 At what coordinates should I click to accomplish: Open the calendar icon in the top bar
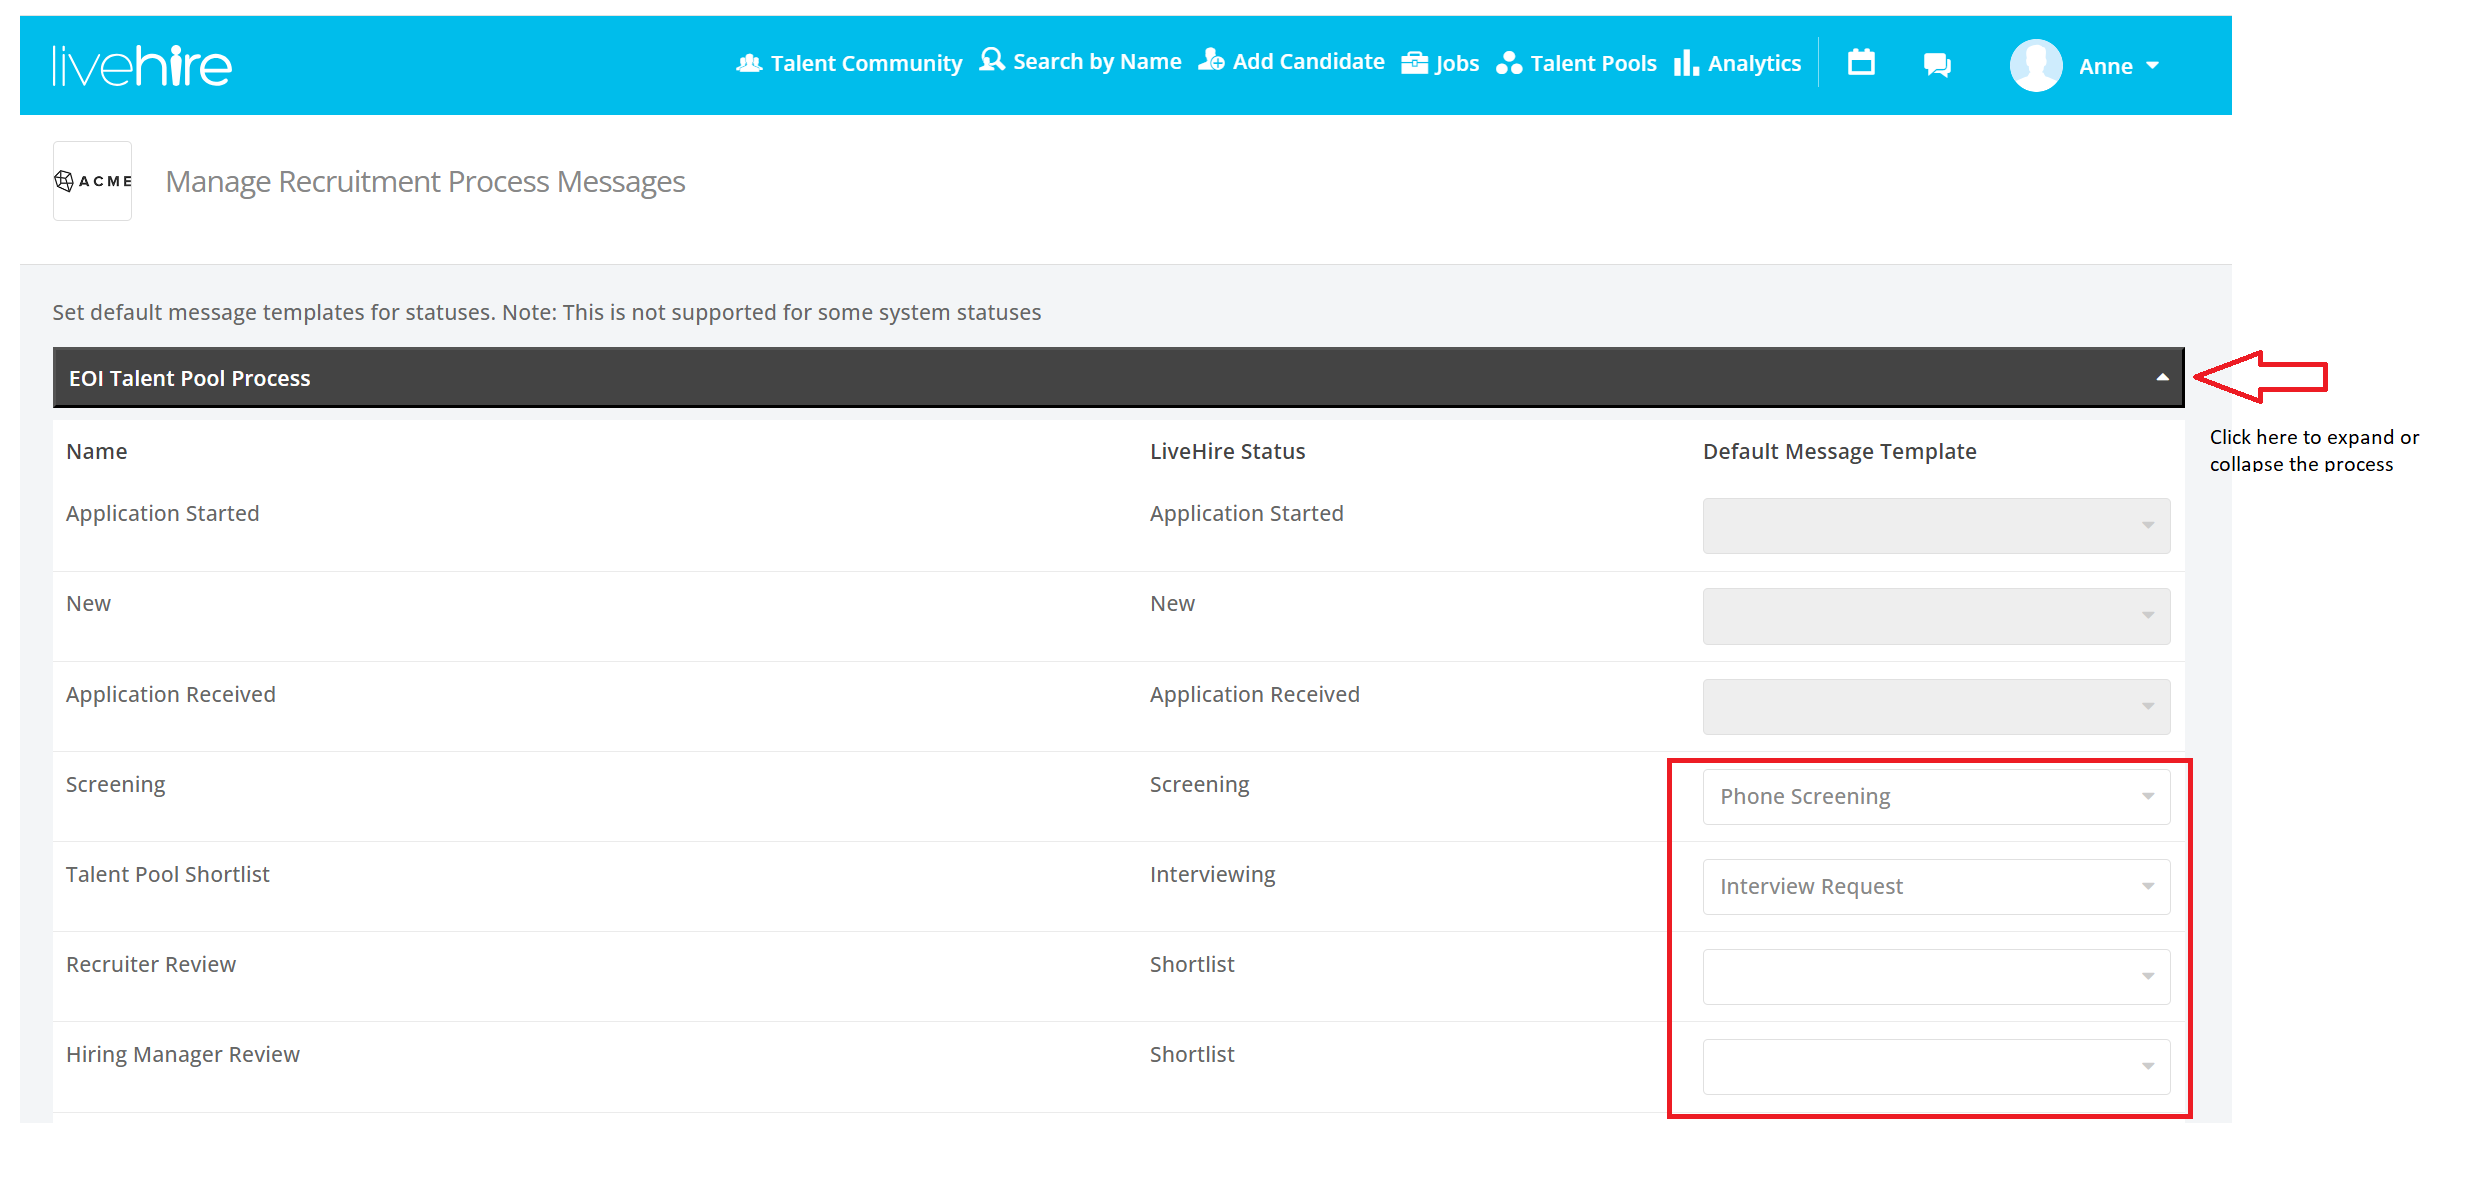click(x=1860, y=62)
